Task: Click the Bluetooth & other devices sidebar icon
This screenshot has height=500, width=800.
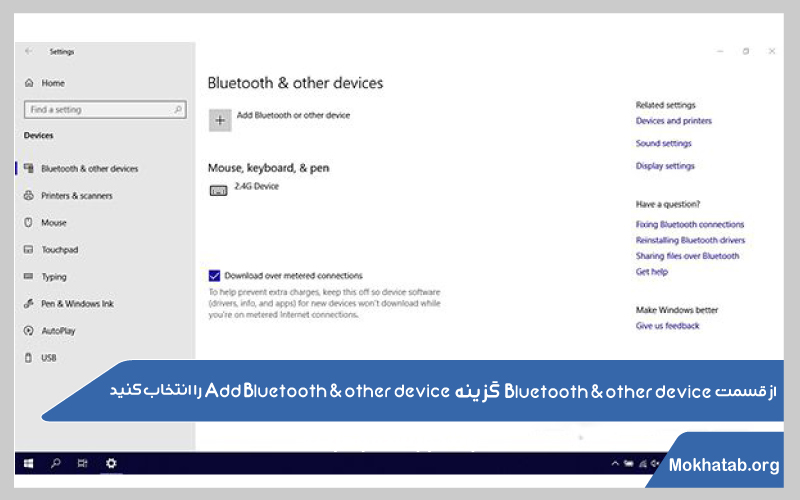Action: [x=29, y=168]
